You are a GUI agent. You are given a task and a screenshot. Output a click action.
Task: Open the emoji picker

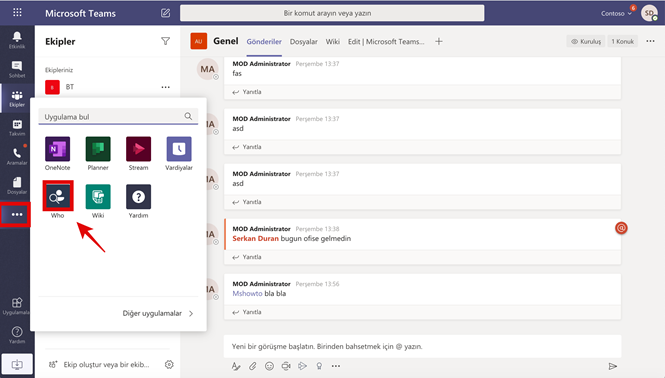click(269, 366)
